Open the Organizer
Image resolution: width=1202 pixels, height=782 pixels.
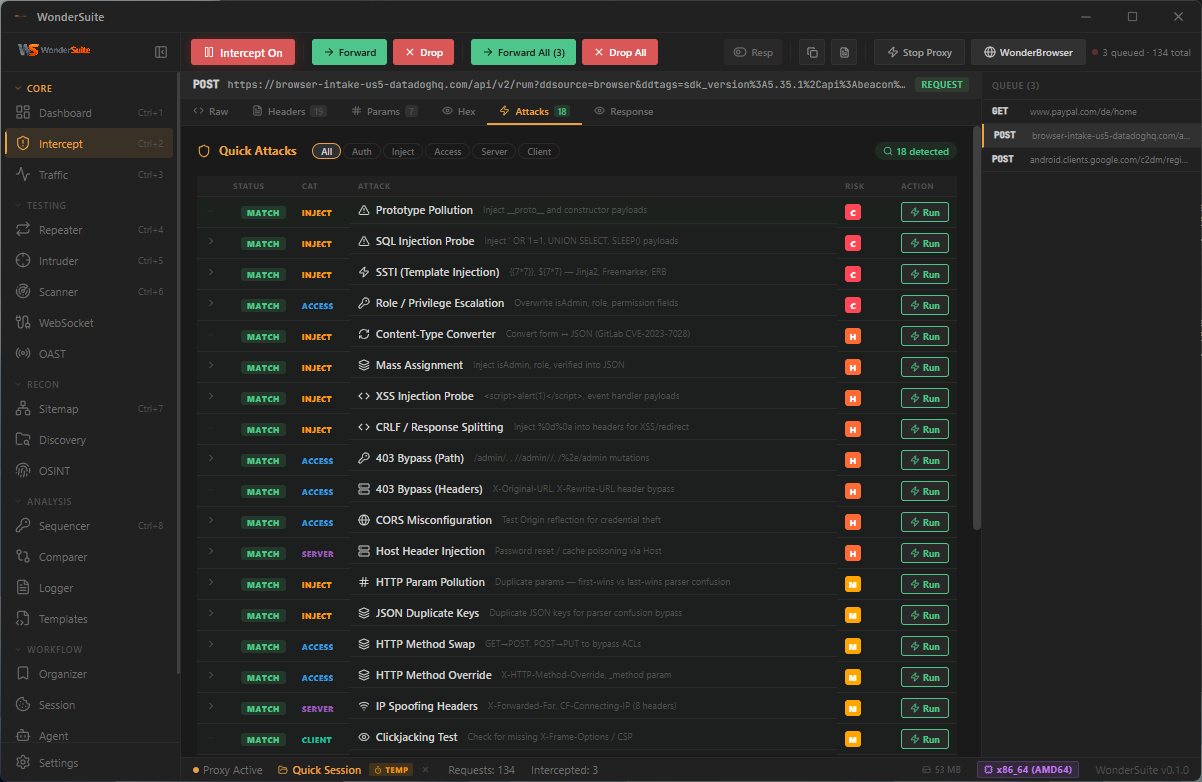[88, 674]
